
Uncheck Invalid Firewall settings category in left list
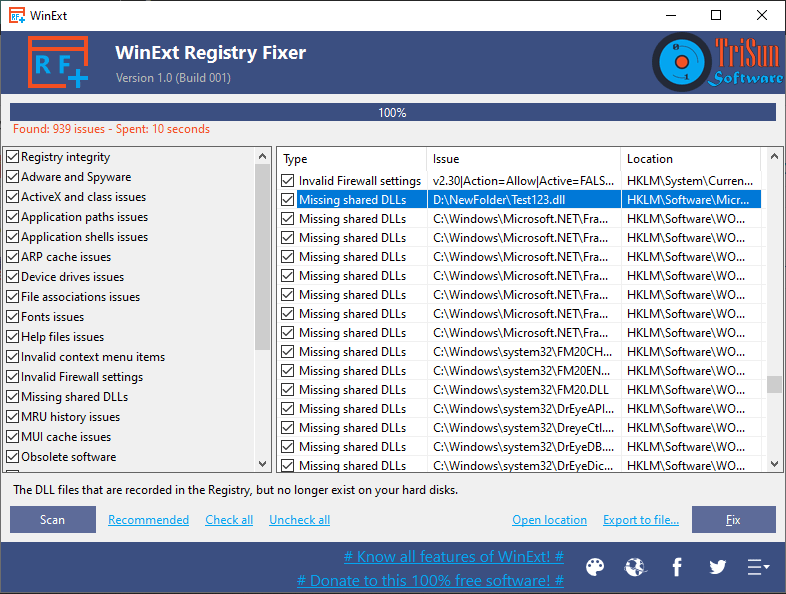coord(13,377)
